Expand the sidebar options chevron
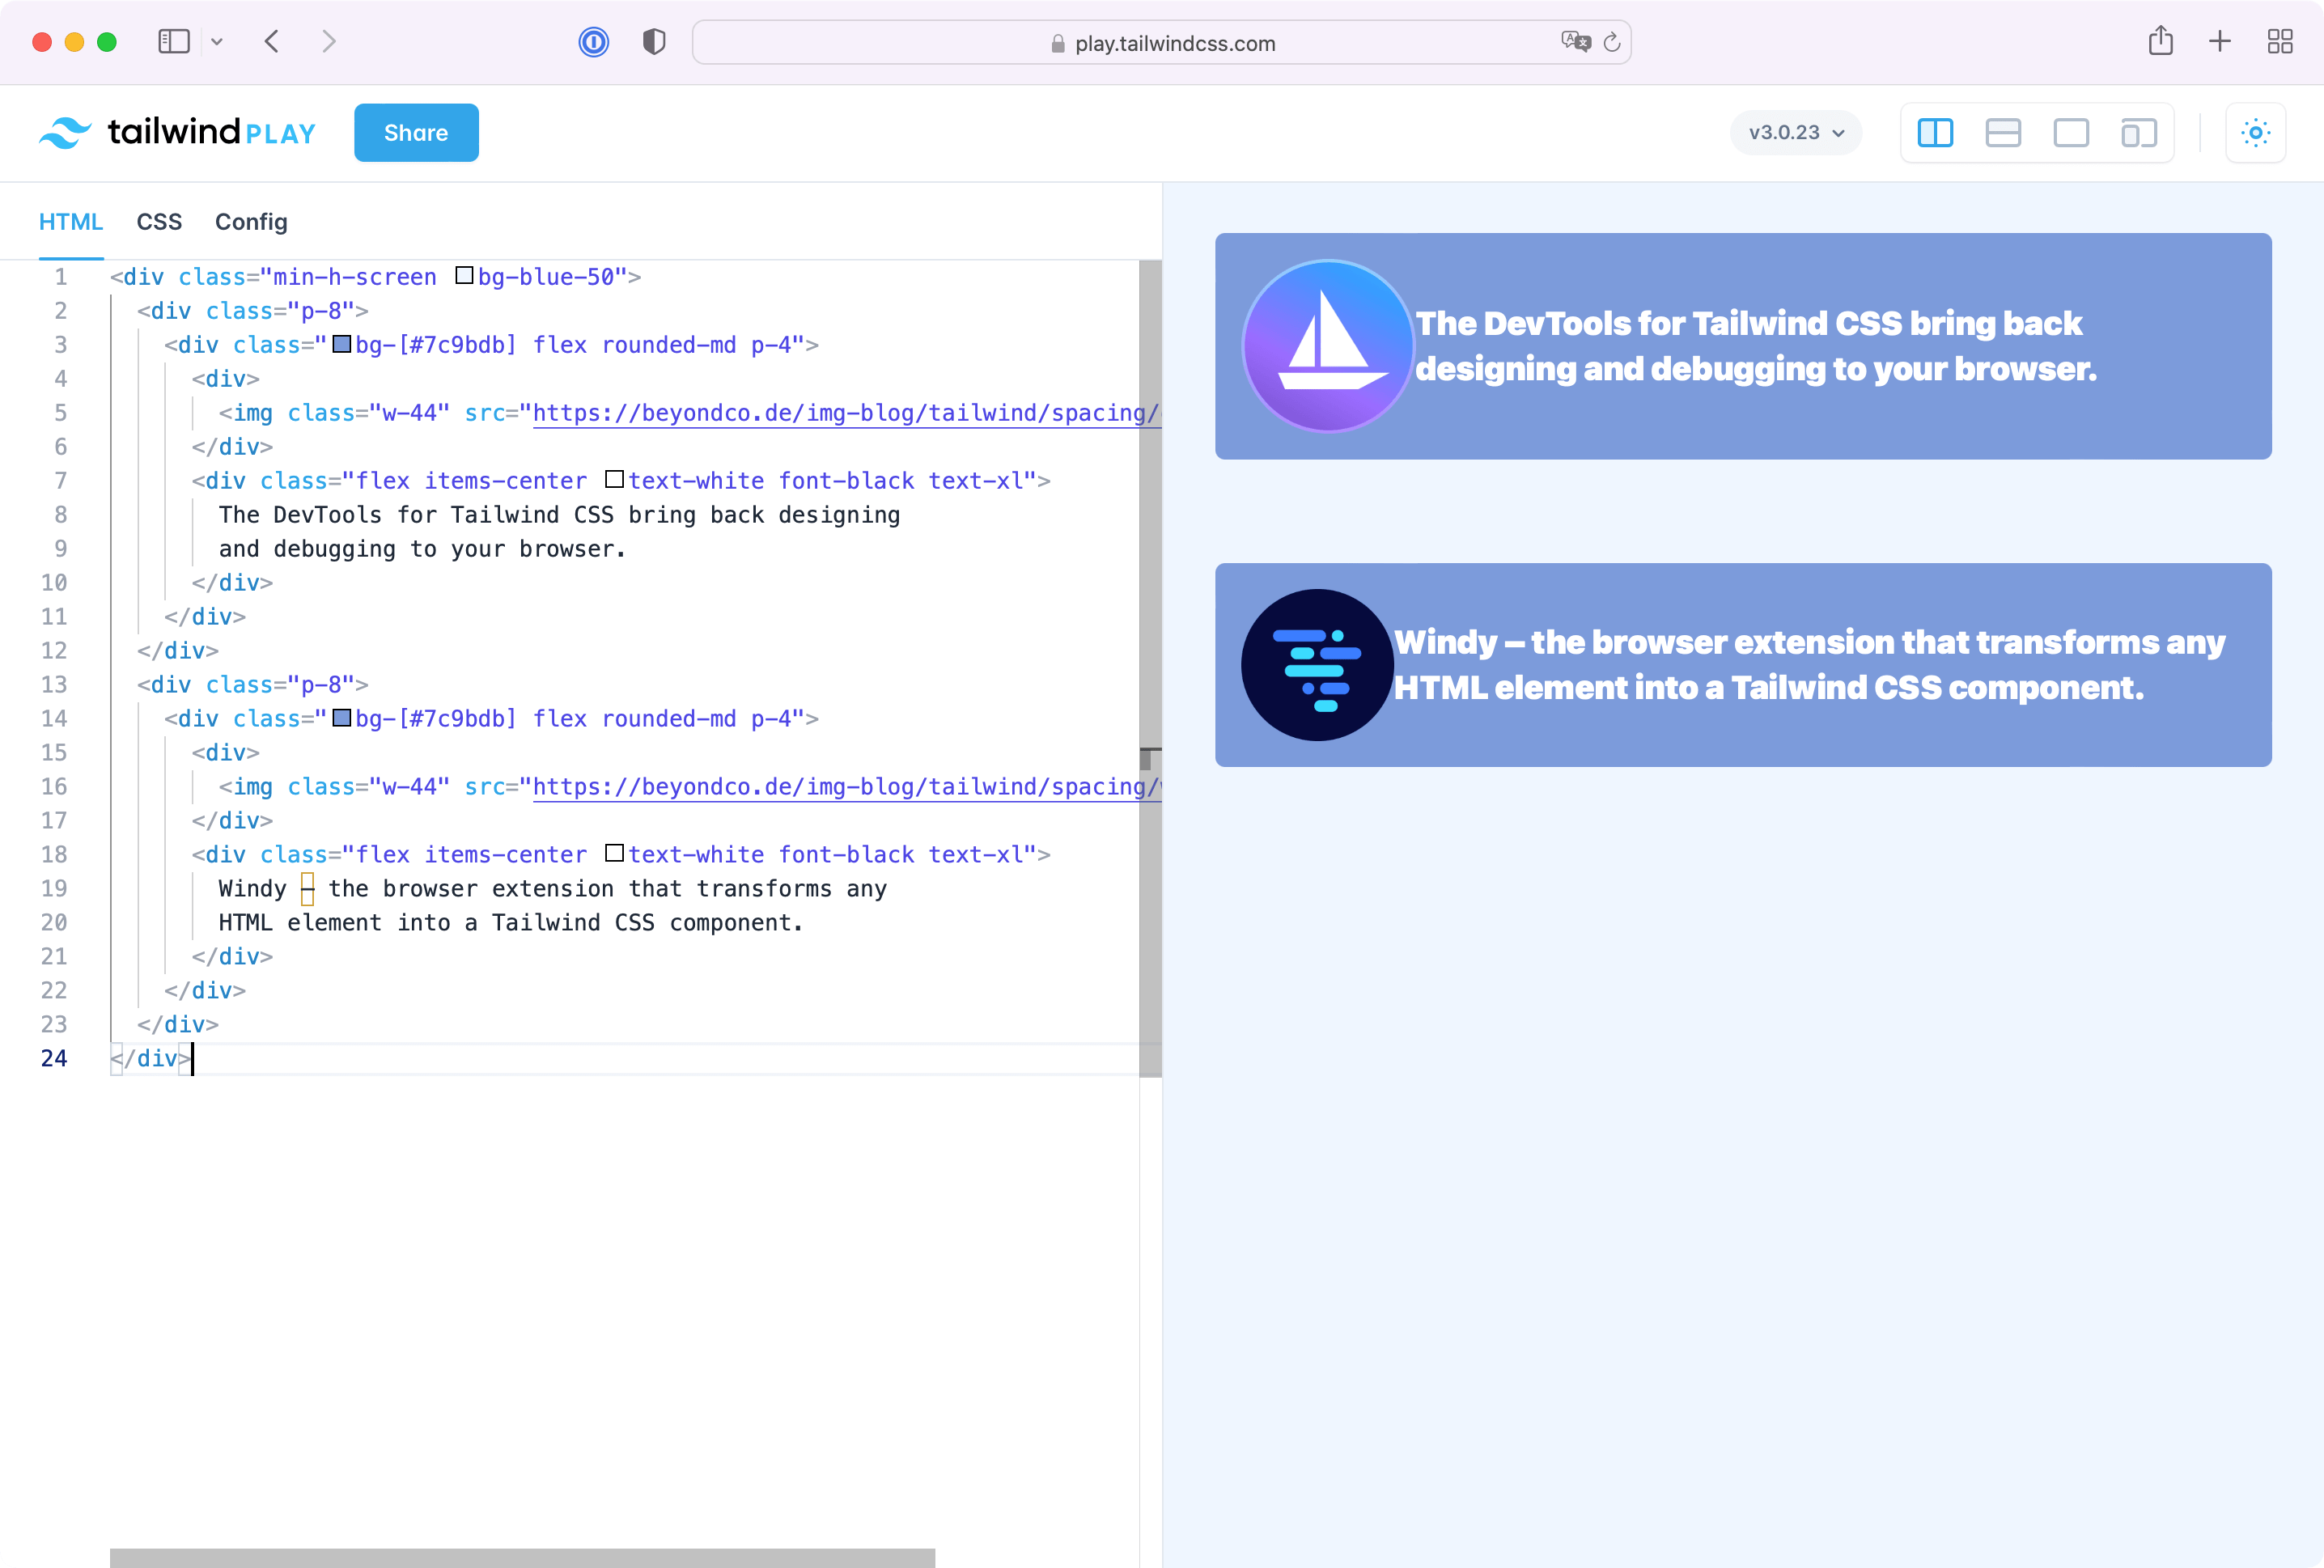This screenshot has height=1568, width=2324. (218, 42)
